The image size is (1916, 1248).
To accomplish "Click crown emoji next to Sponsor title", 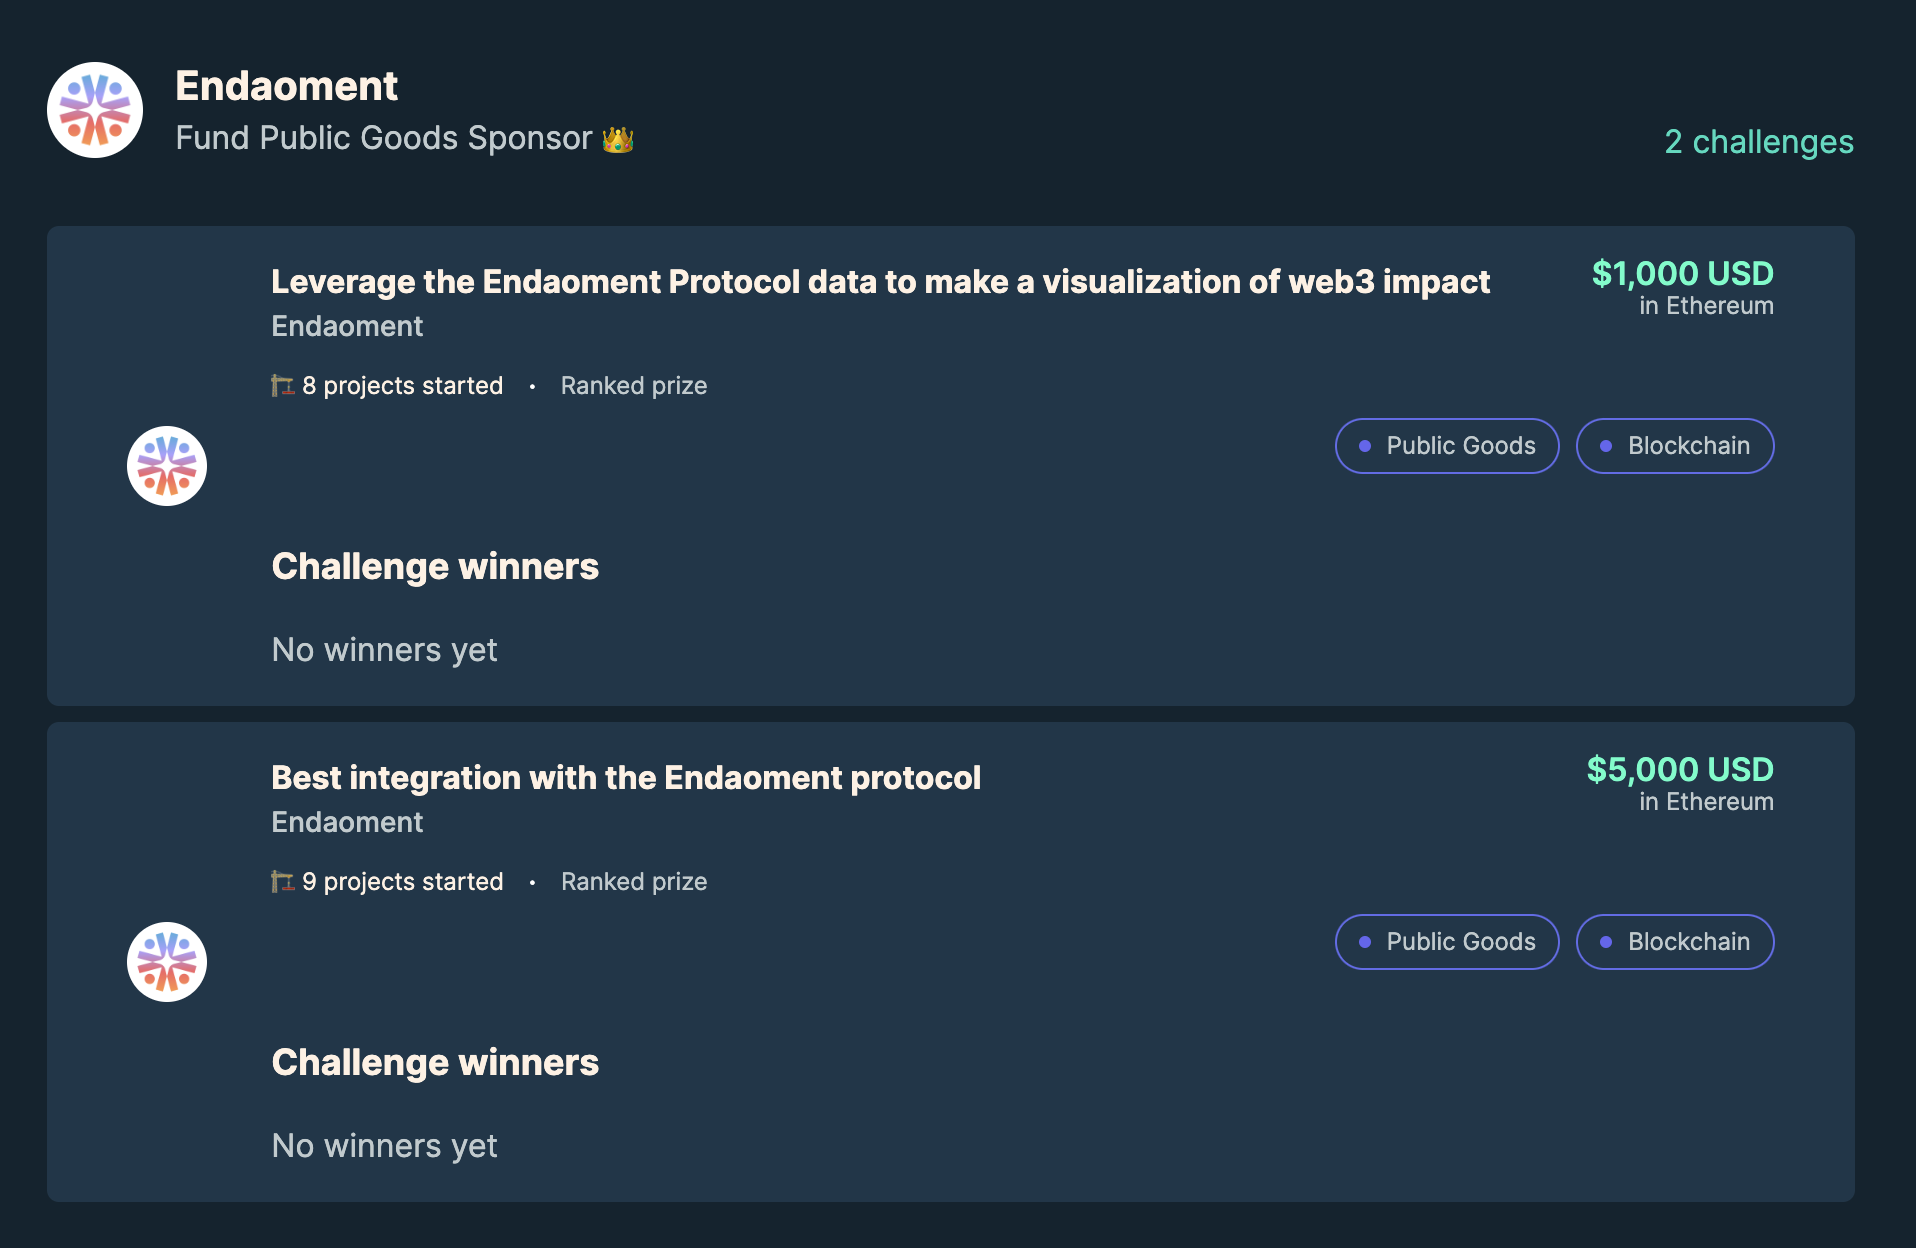I will point(618,139).
